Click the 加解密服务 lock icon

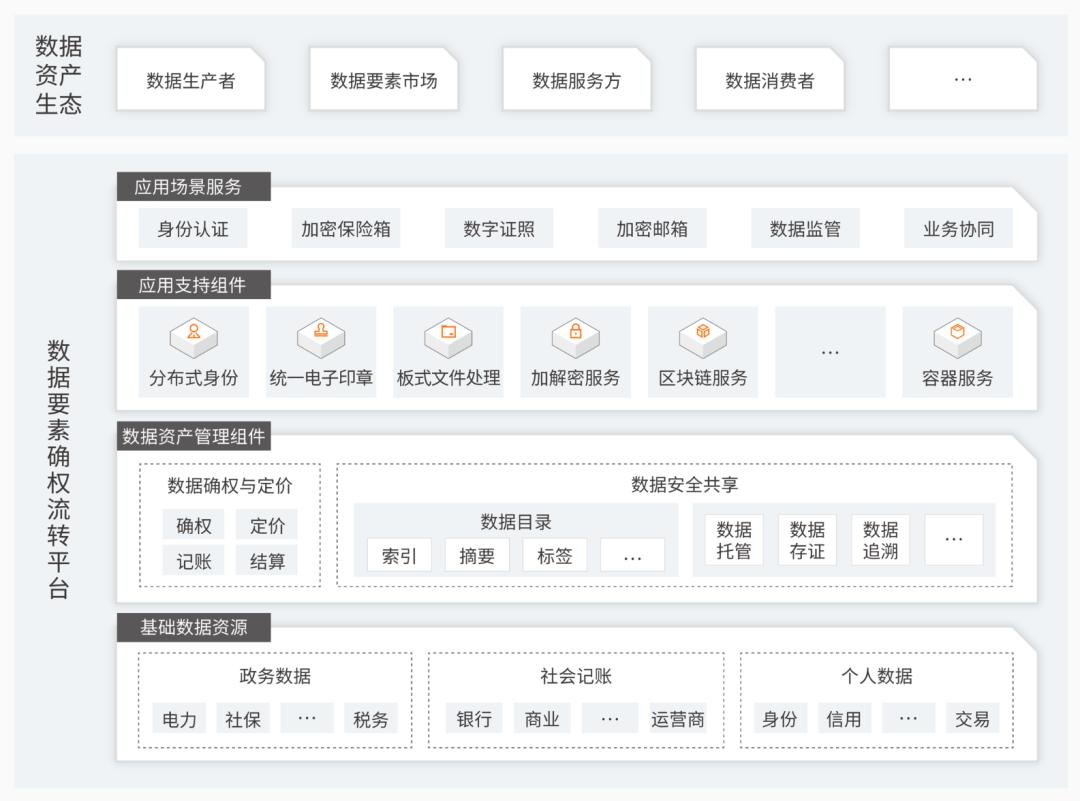pyautogui.click(x=576, y=338)
